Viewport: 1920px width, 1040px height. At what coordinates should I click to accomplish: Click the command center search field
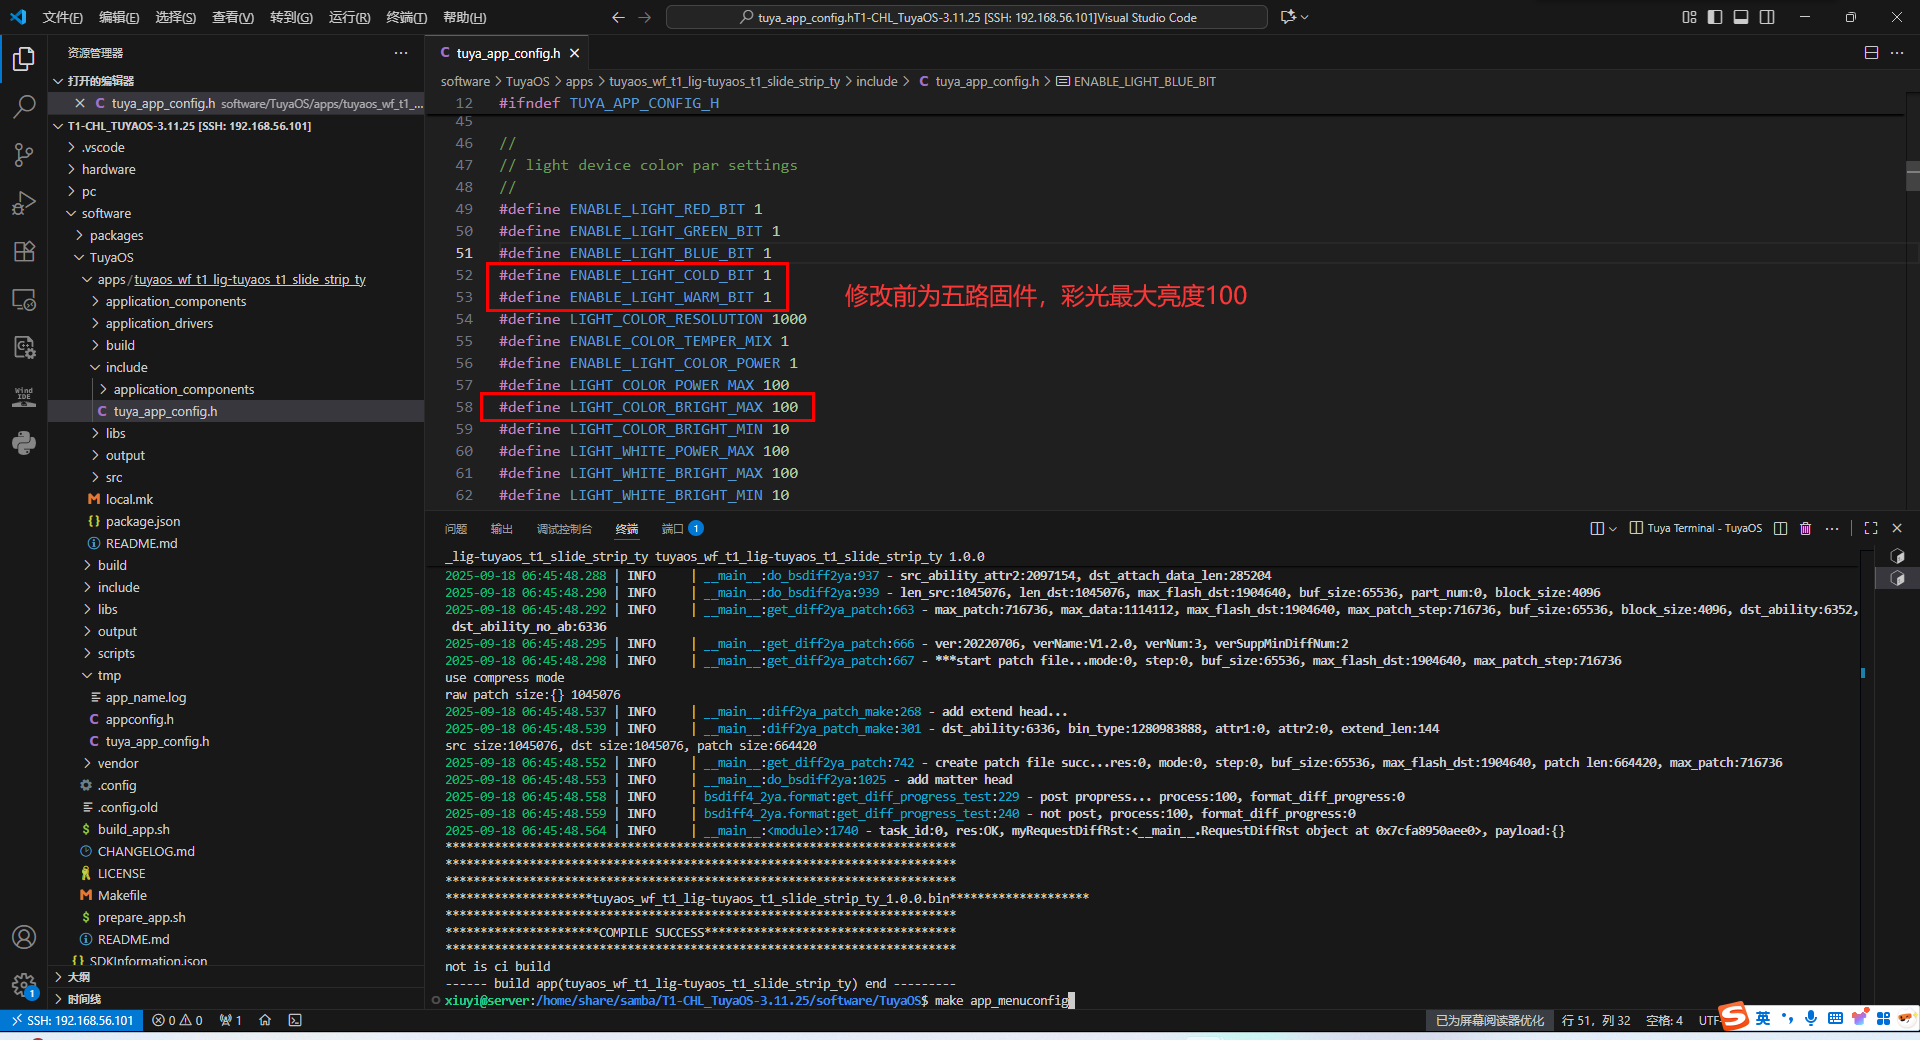click(966, 17)
